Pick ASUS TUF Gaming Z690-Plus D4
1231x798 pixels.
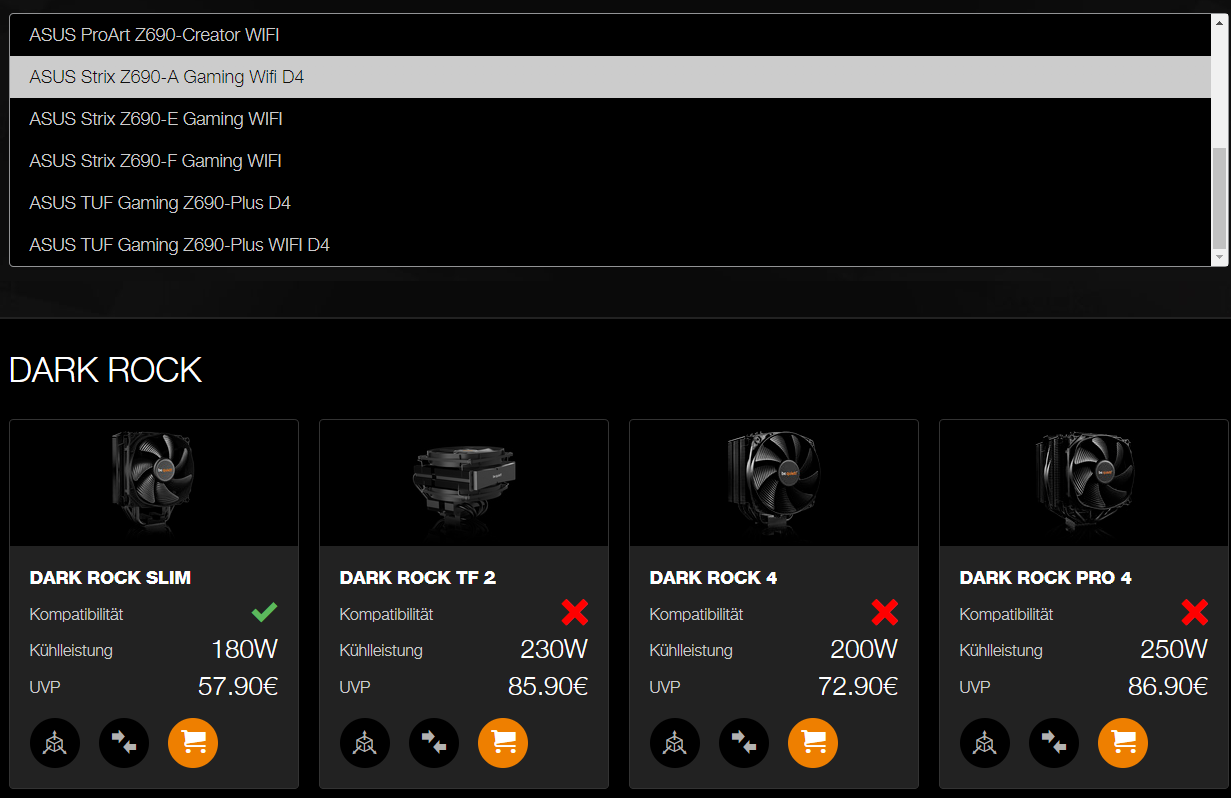[610, 203]
